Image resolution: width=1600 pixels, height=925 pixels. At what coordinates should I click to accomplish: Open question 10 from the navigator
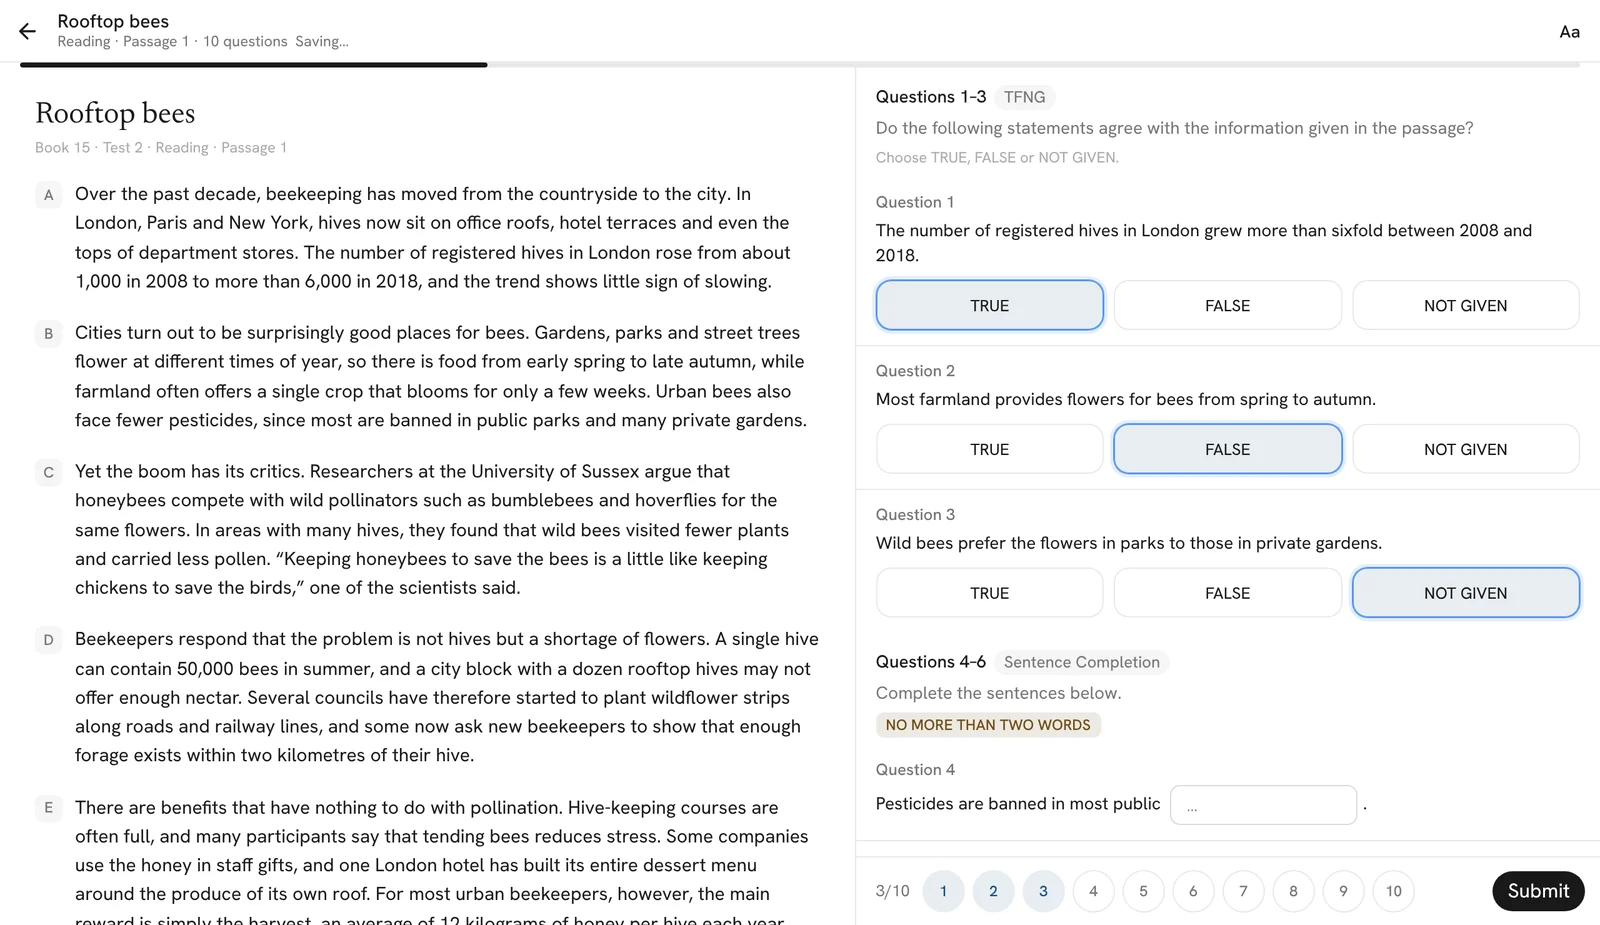(x=1393, y=891)
